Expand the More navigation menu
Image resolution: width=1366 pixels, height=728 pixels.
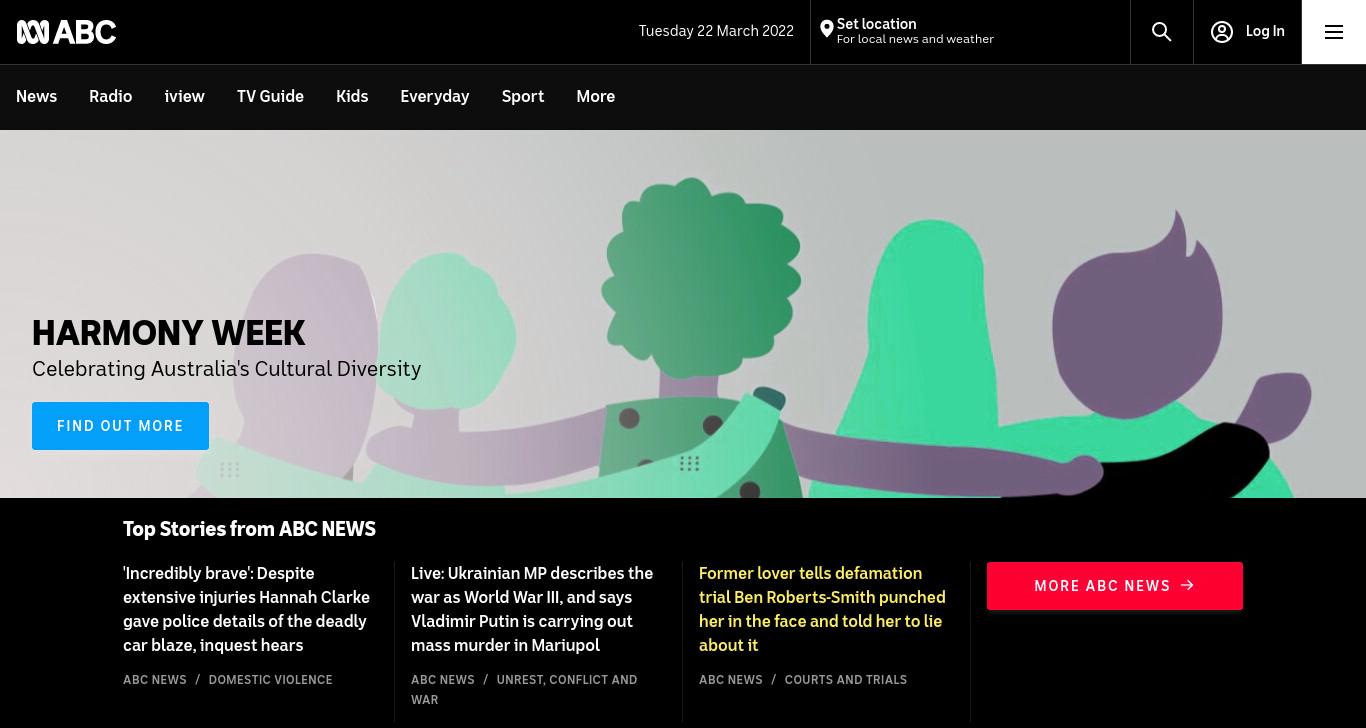point(595,97)
